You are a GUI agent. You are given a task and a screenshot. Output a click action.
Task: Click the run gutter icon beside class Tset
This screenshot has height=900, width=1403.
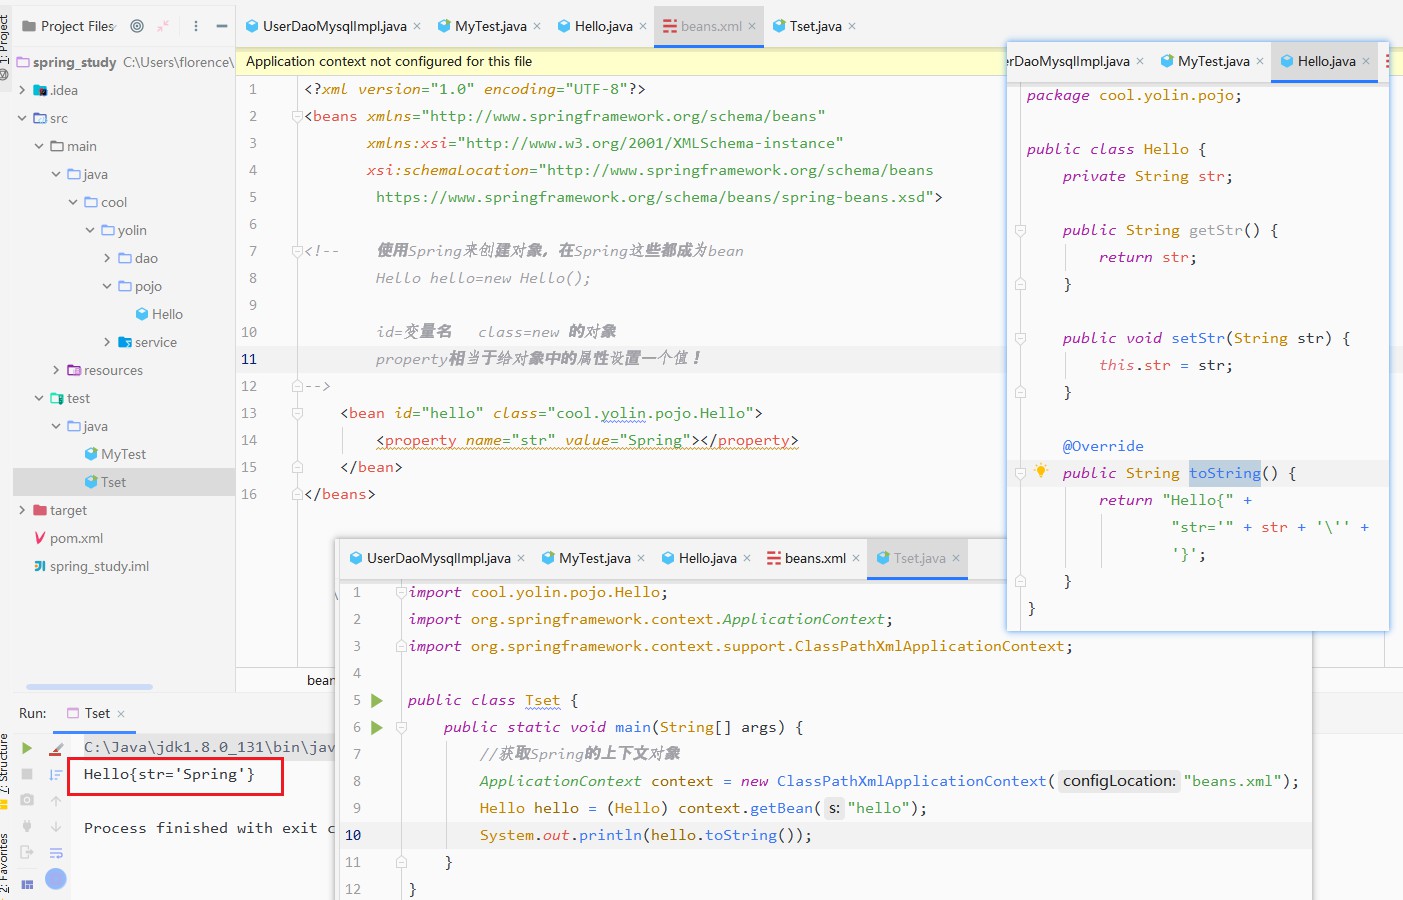tap(377, 700)
